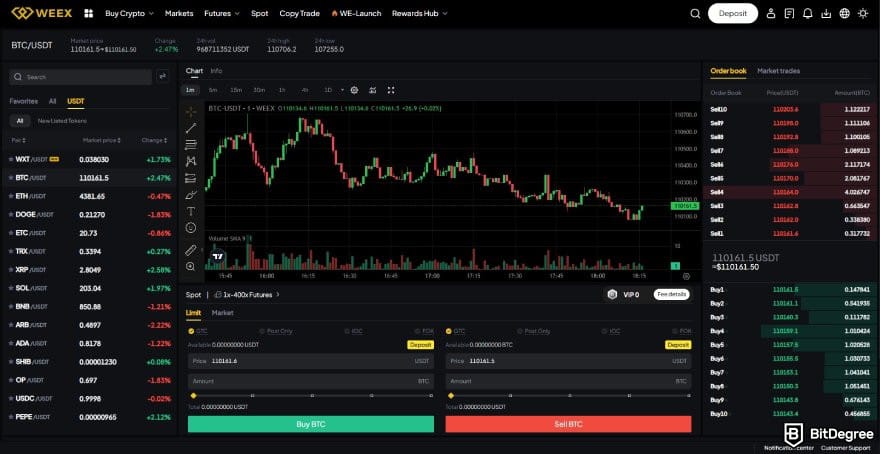Select the zoom-in magnifier chart tool
880x454 pixels.
(x=191, y=267)
